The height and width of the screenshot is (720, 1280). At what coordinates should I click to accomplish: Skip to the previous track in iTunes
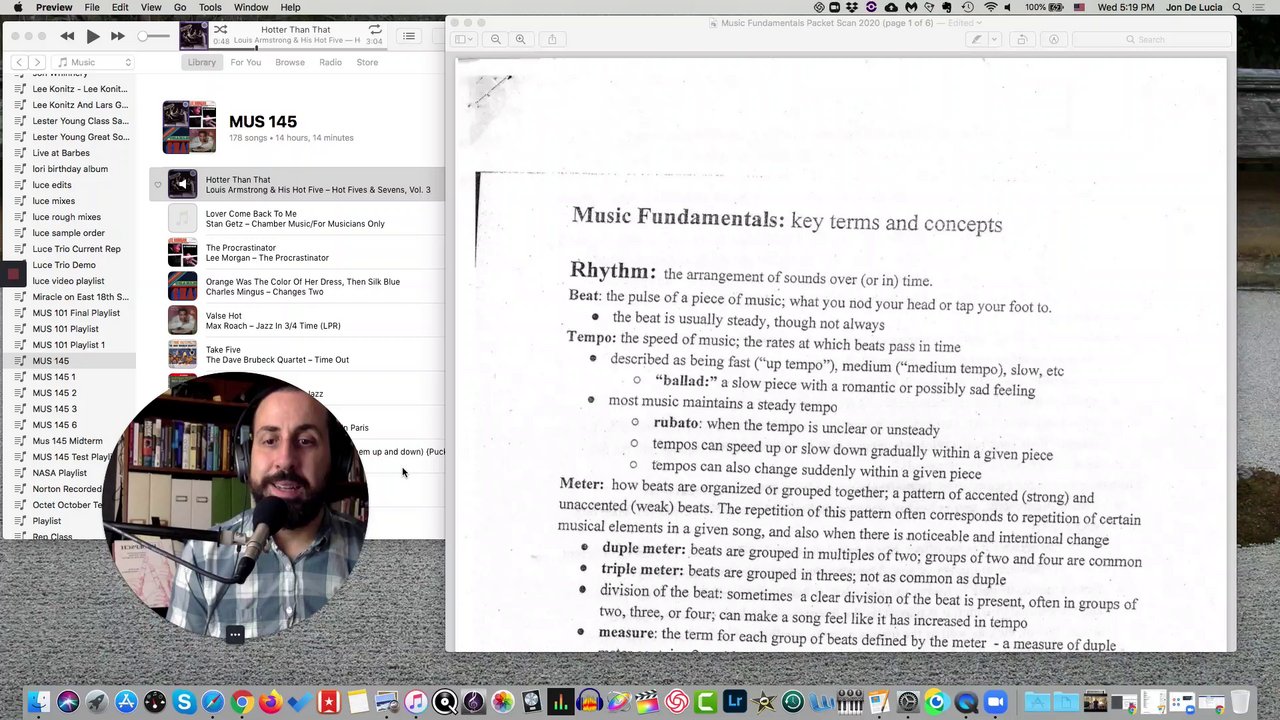[67, 36]
